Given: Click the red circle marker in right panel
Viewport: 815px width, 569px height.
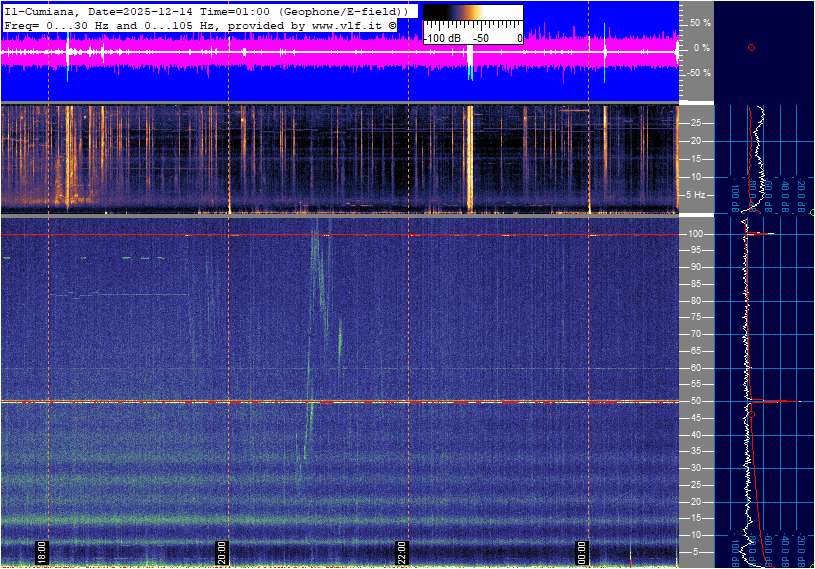Looking at the screenshot, I should pos(751,47).
